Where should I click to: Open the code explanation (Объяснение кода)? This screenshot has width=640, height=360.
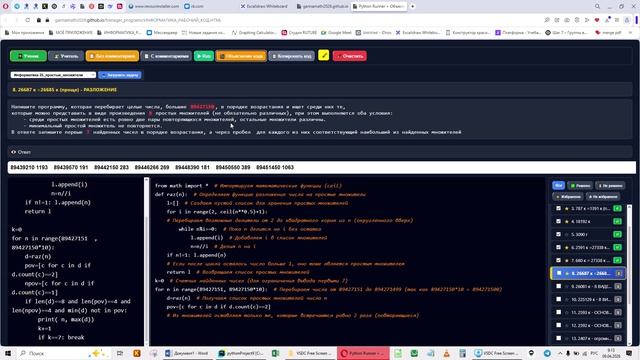point(241,56)
